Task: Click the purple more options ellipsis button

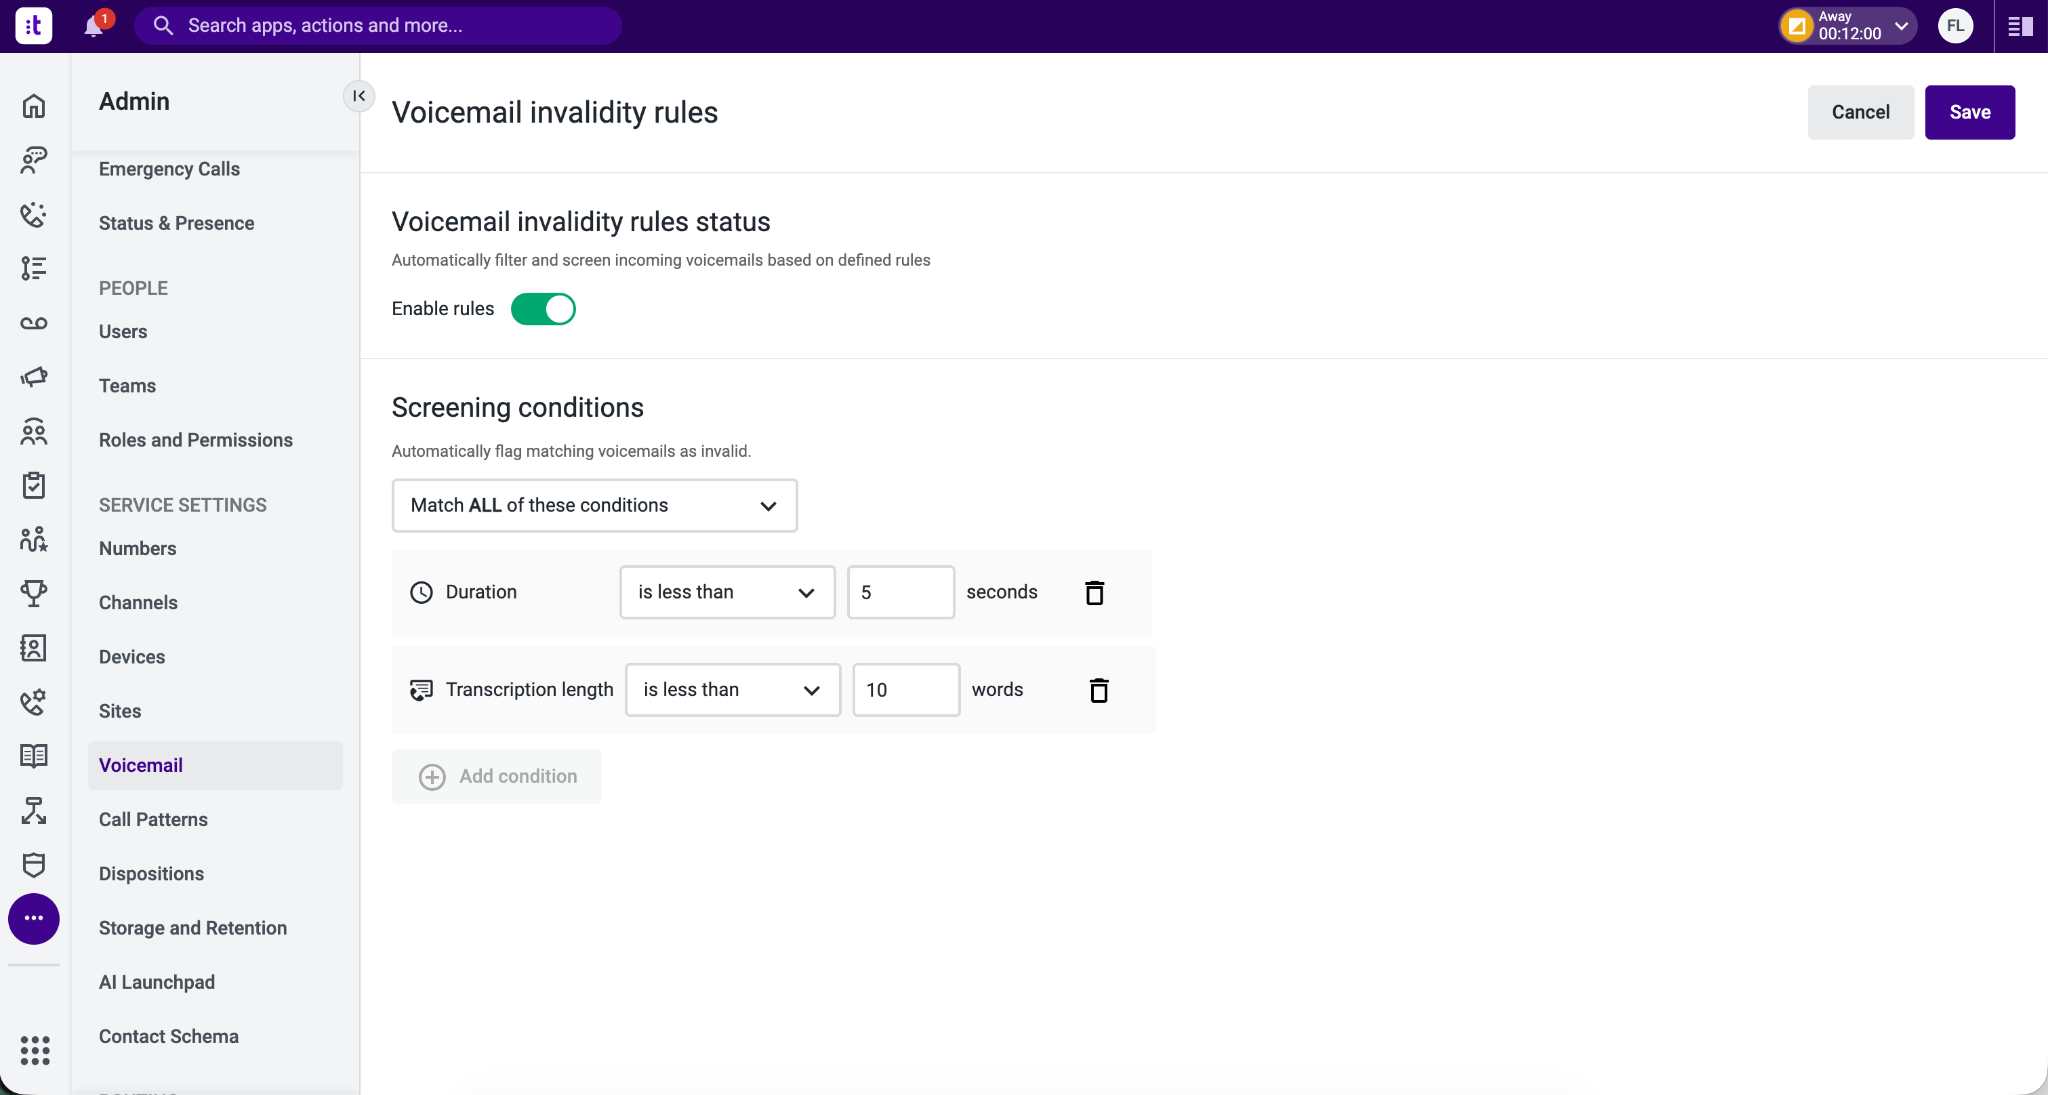Action: (x=34, y=919)
